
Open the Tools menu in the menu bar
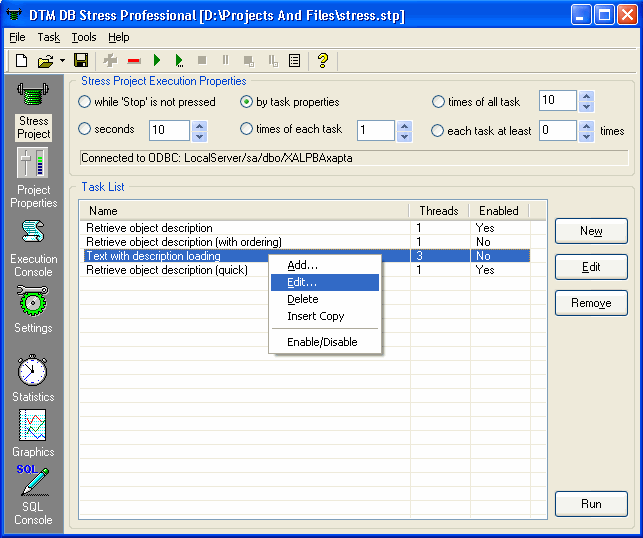(84, 37)
